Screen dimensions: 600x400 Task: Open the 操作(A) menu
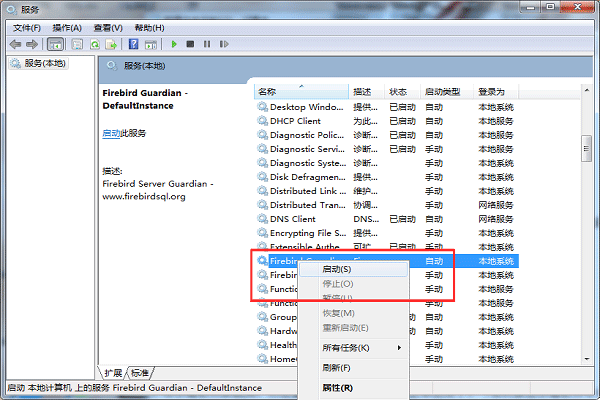(67, 28)
